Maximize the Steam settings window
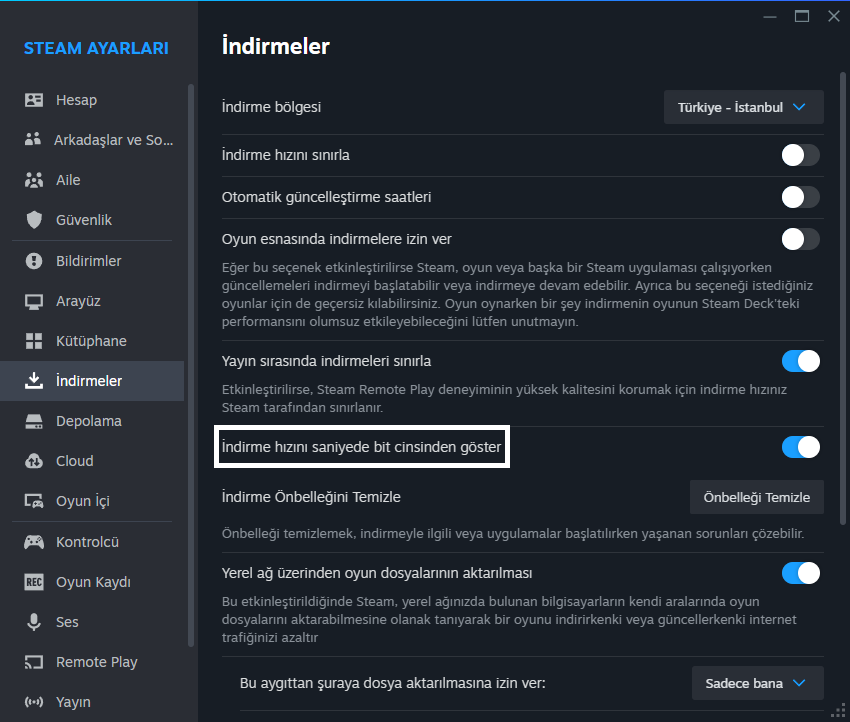850x722 pixels. [802, 16]
